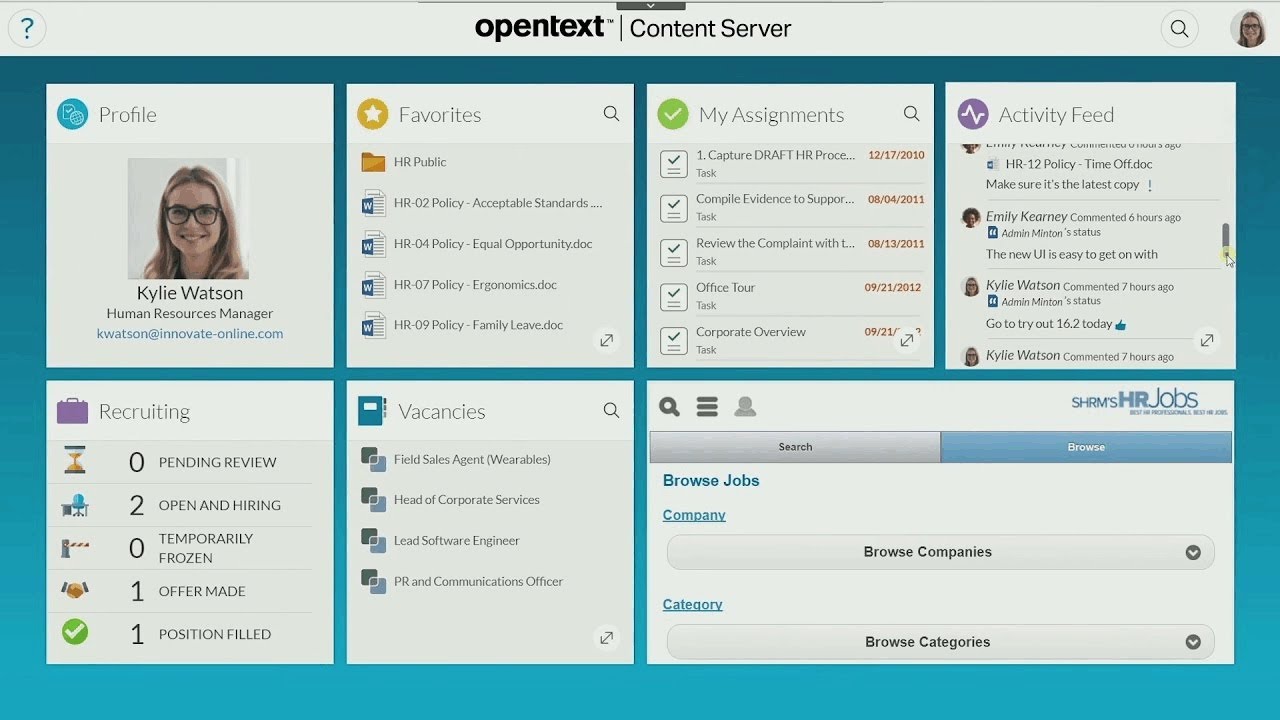Expand the Favorites tile
The image size is (1280, 720).
[606, 341]
